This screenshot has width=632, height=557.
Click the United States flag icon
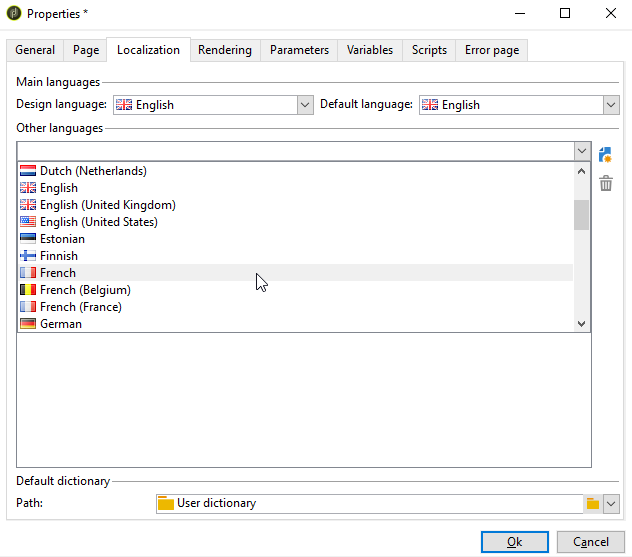tap(28, 222)
